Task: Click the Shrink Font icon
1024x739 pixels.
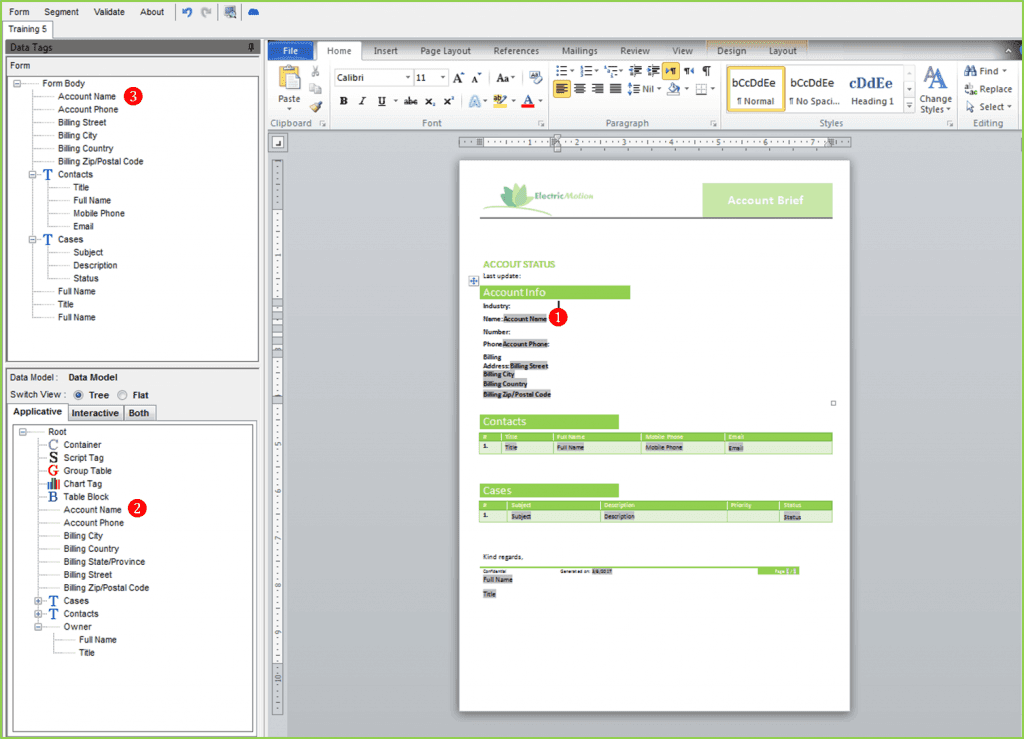Action: (477, 78)
